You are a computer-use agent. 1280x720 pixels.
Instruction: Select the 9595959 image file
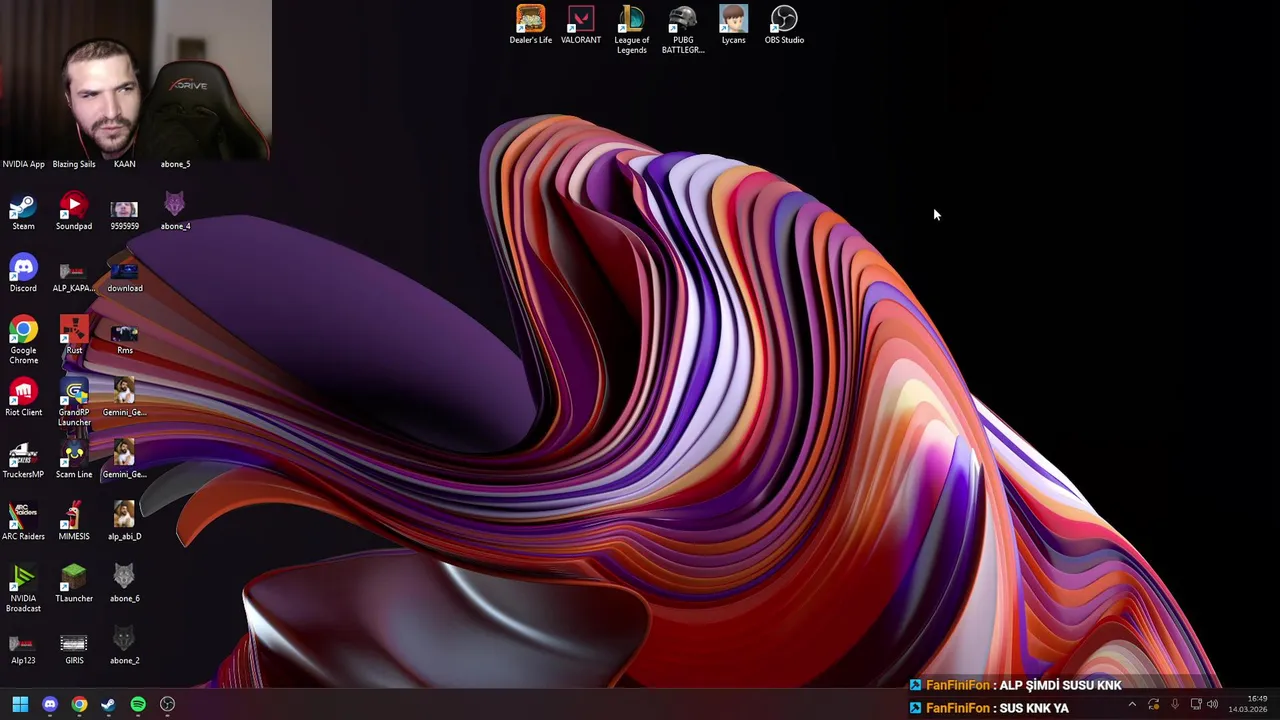(124, 212)
